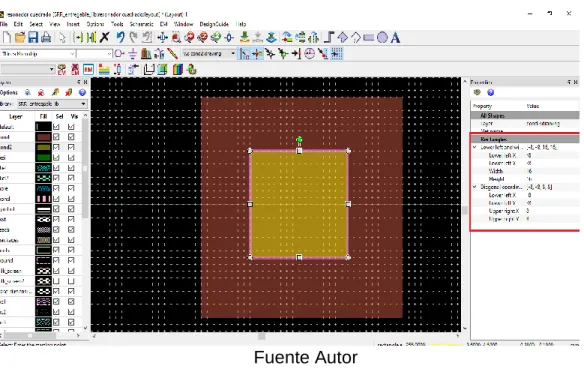Click the colorful layer stack 3D view icon
Viewport: 584px width, 369px height.
point(178,70)
